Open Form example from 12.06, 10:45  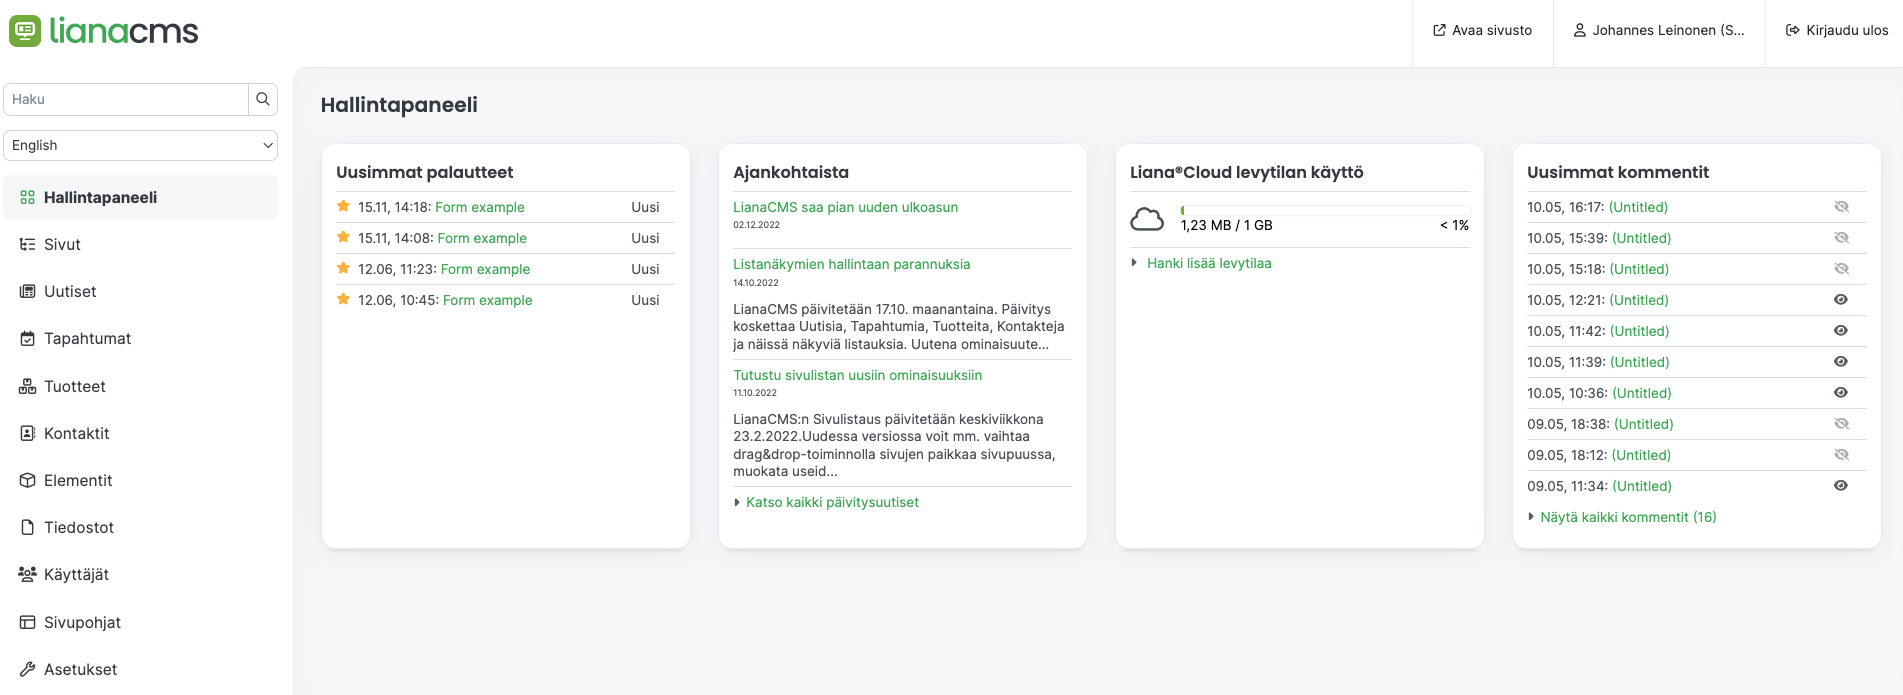point(488,300)
